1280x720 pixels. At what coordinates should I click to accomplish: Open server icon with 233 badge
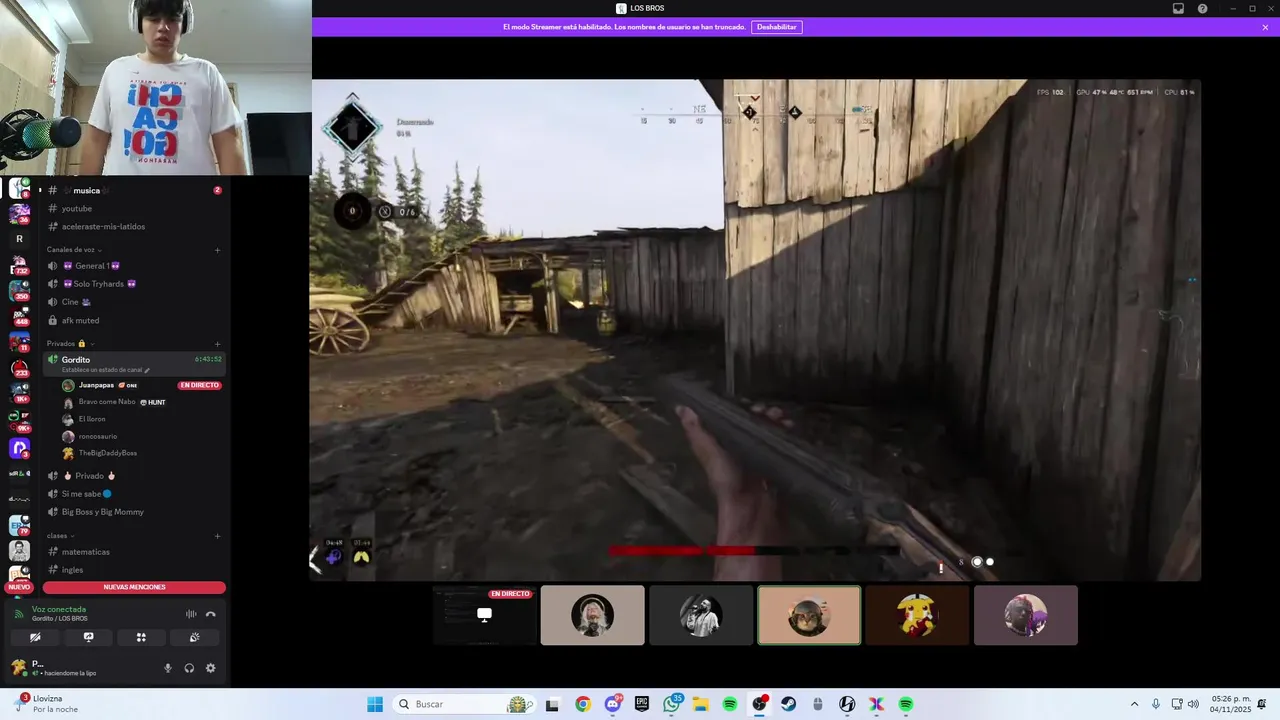tap(19, 369)
